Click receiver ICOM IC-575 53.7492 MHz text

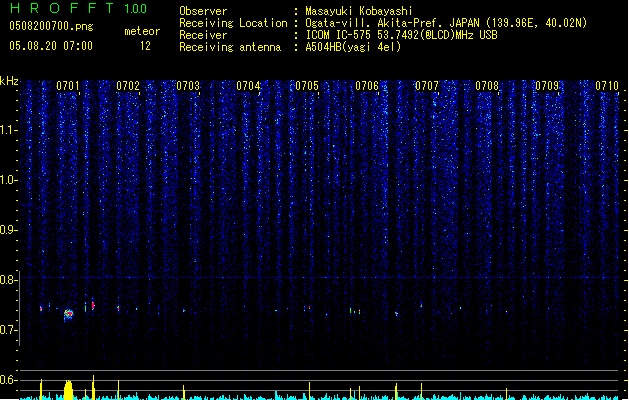tap(401, 35)
